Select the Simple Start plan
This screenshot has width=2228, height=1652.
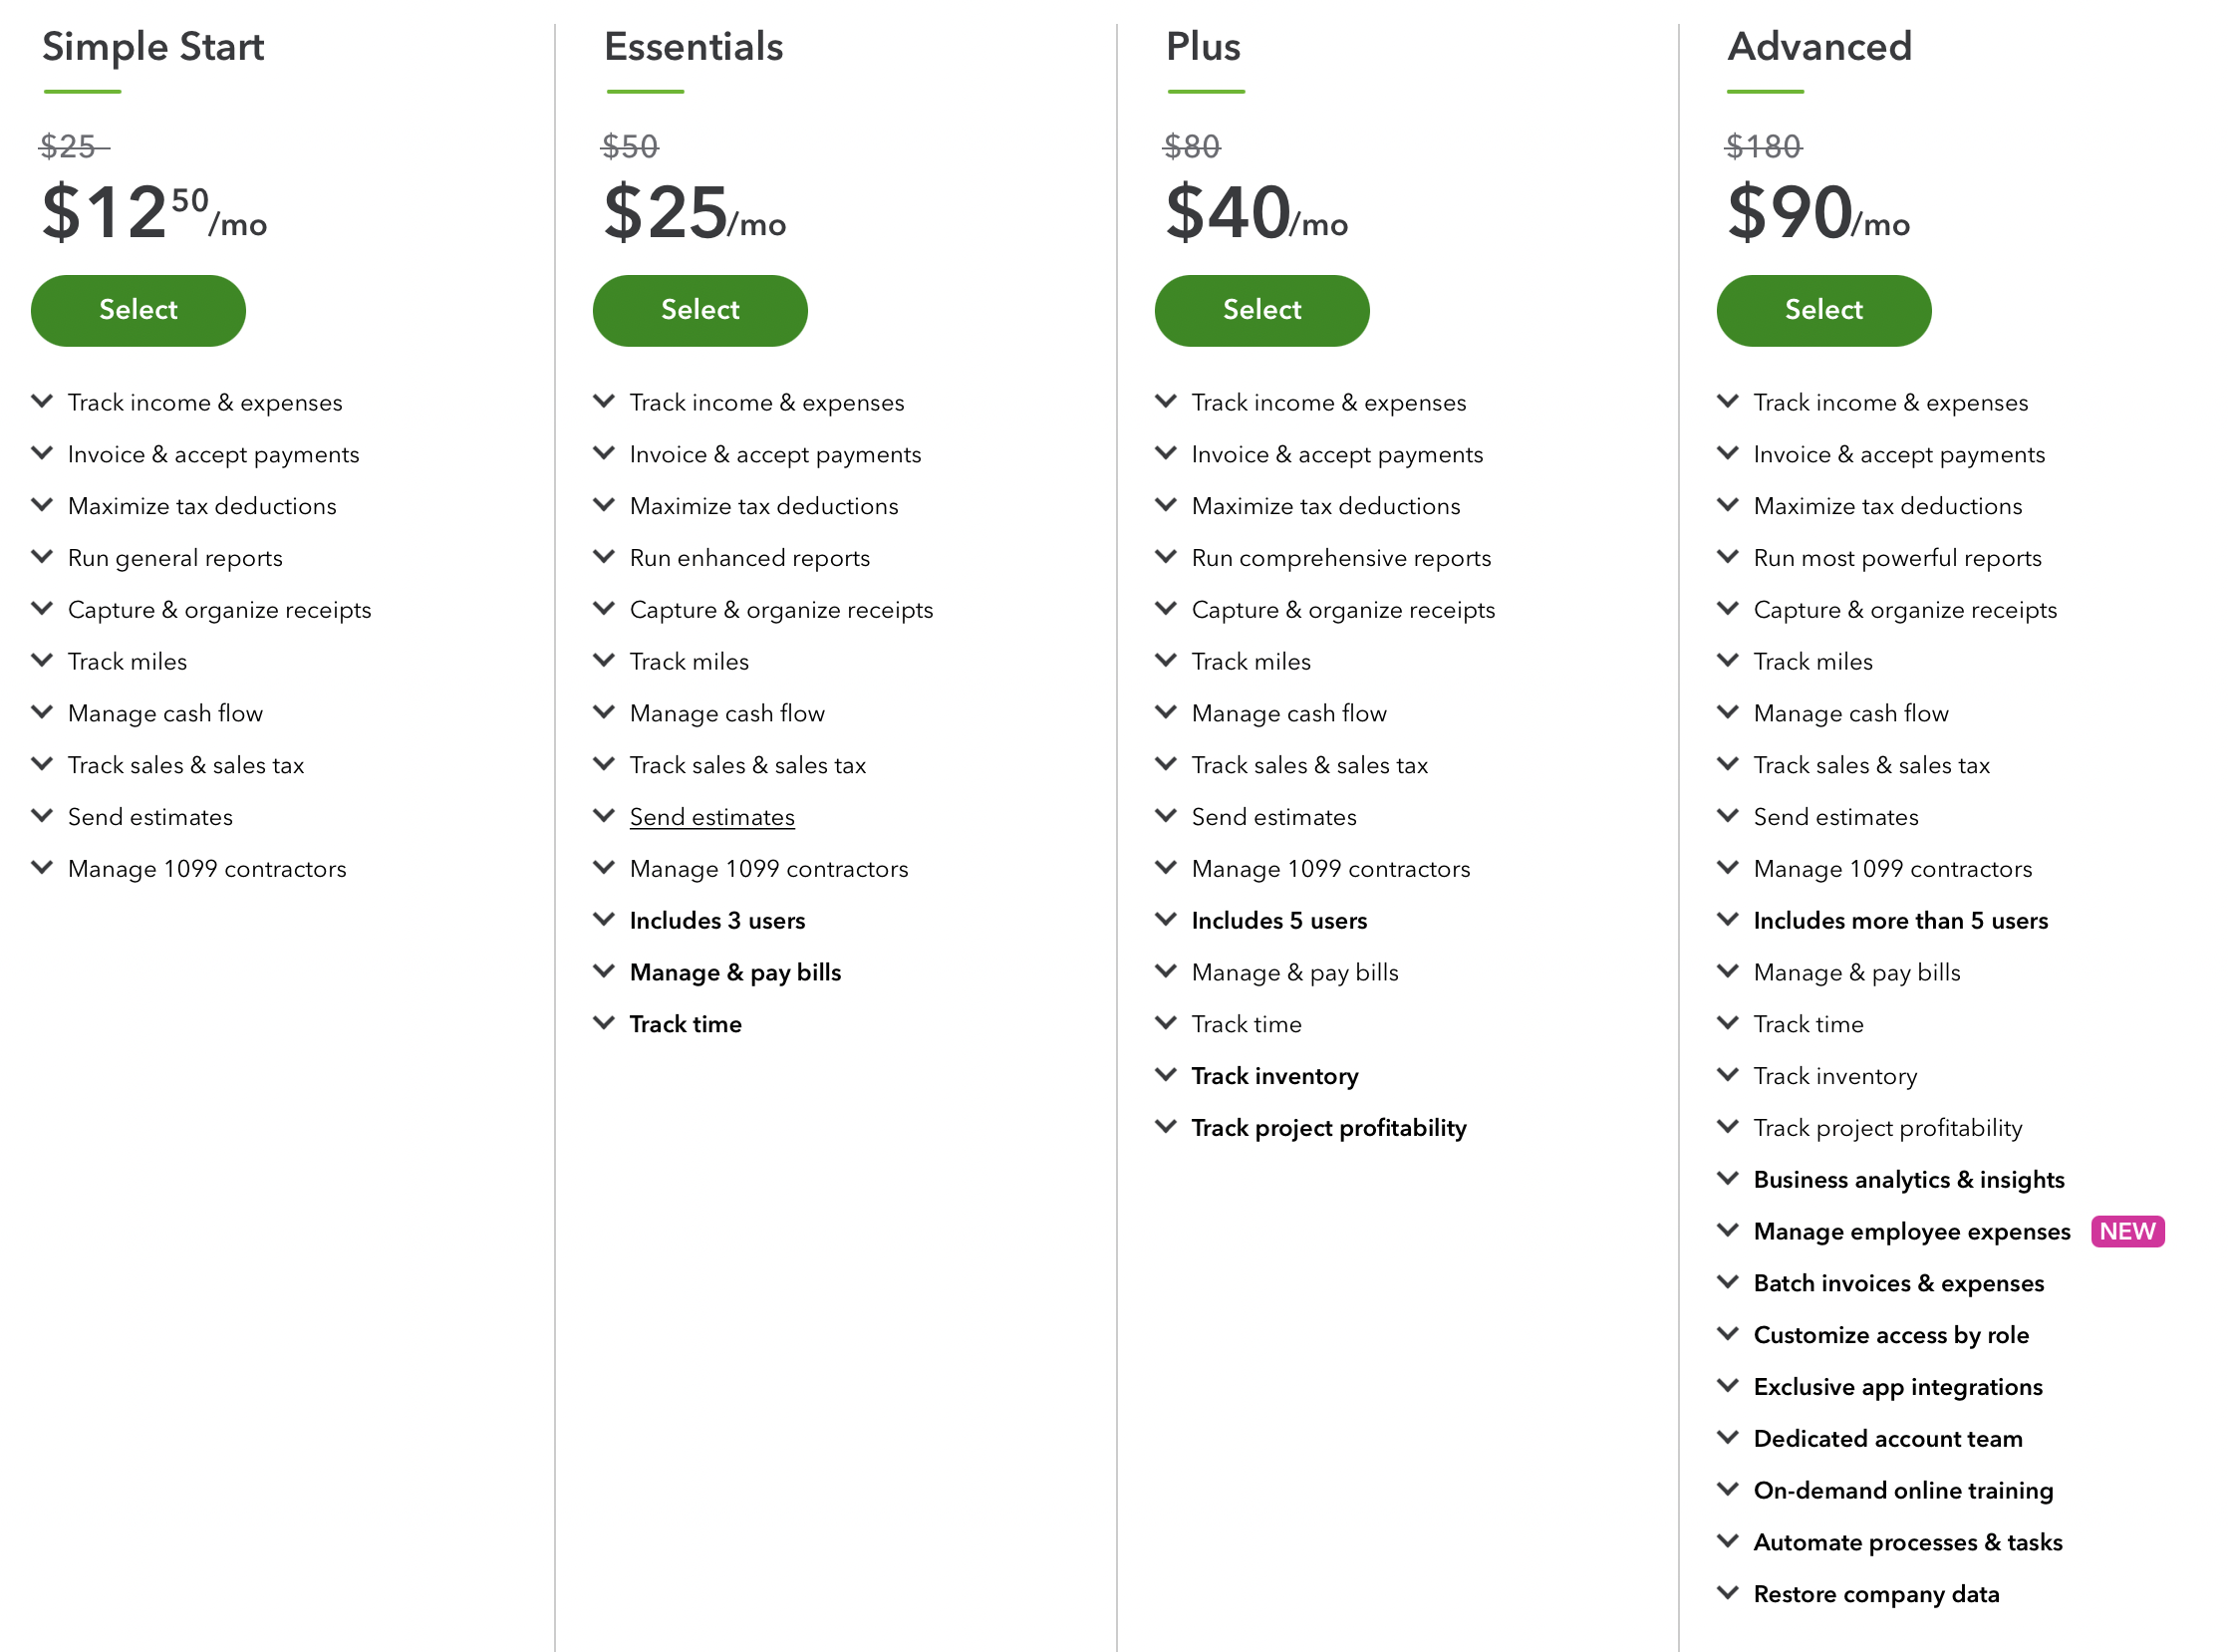coord(138,310)
